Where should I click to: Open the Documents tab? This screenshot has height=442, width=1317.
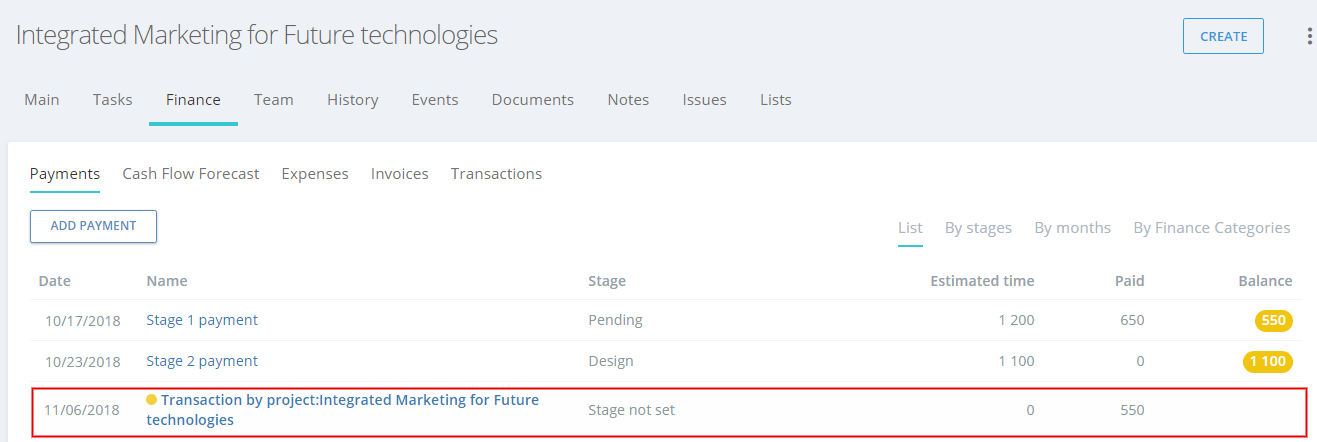[x=533, y=100]
